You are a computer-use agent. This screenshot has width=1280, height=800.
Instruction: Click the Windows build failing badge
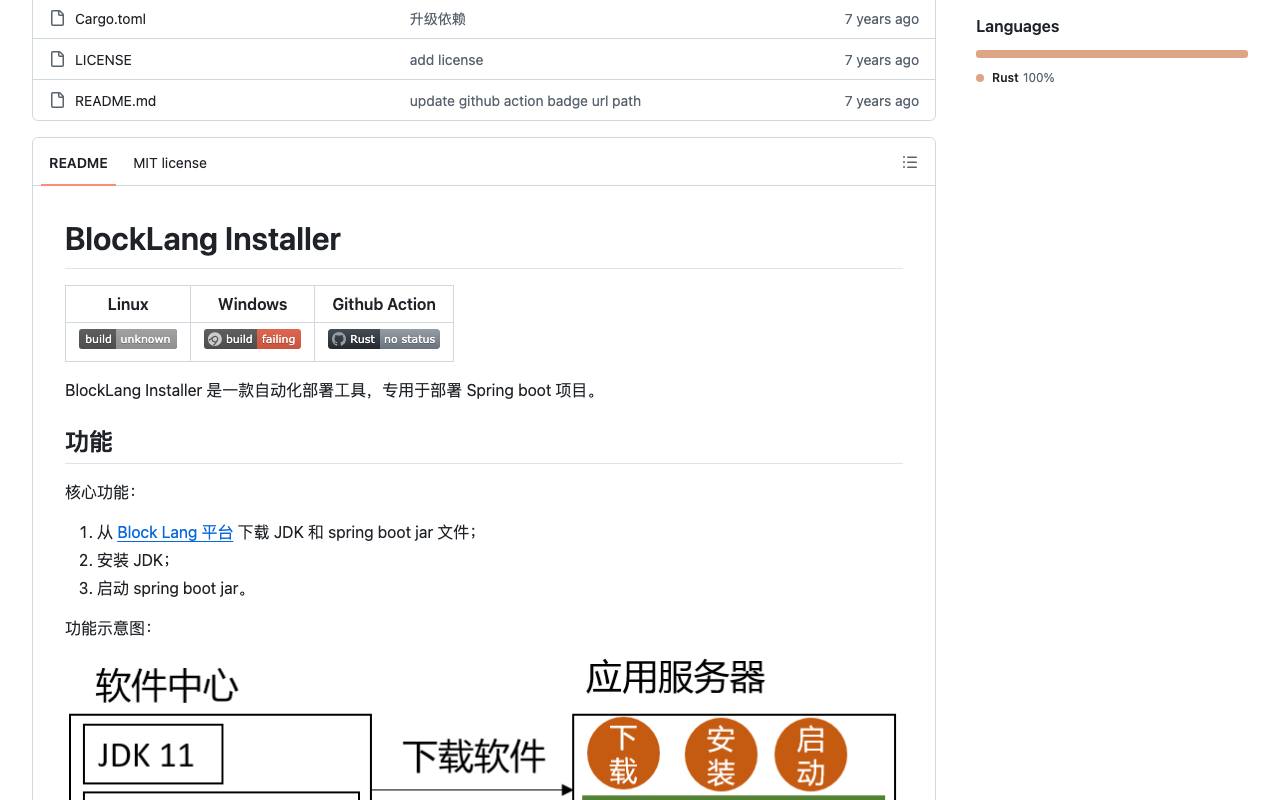(252, 339)
